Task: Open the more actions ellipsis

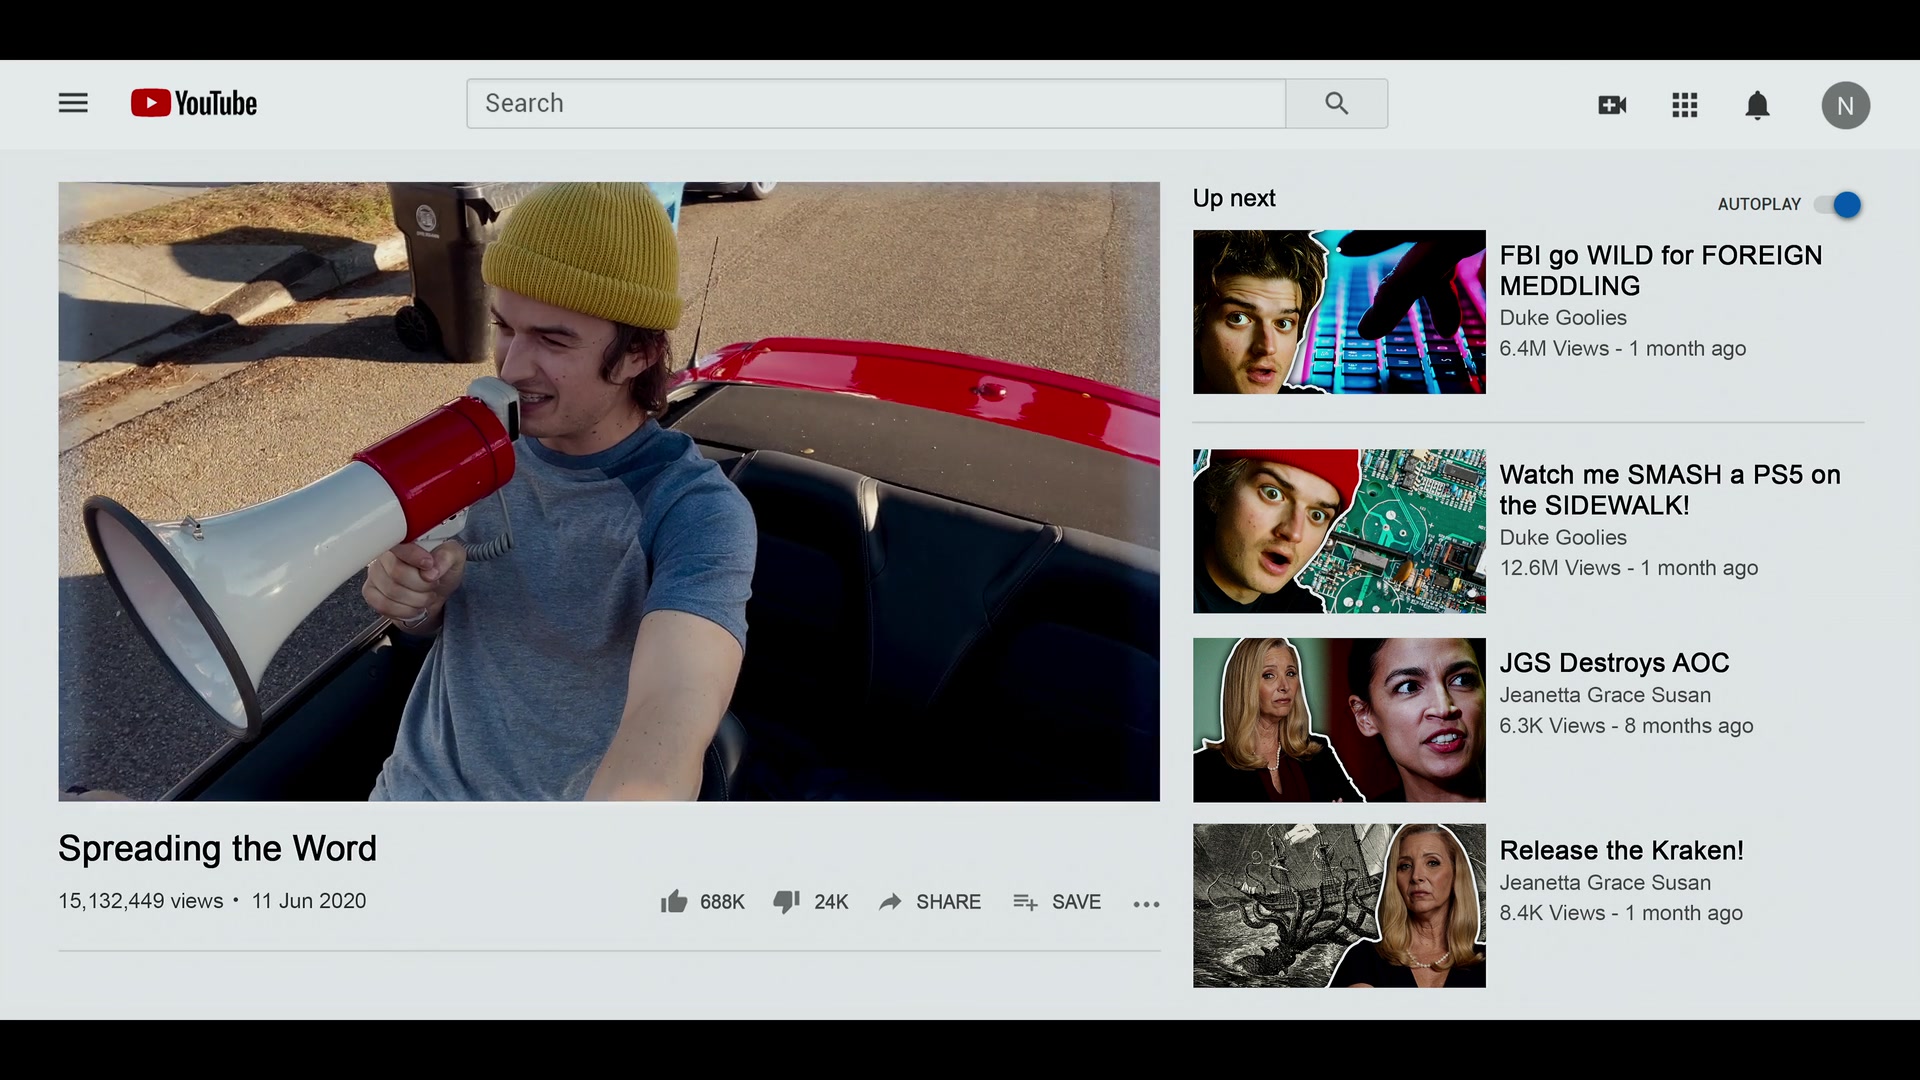Action: pyautogui.click(x=1146, y=904)
